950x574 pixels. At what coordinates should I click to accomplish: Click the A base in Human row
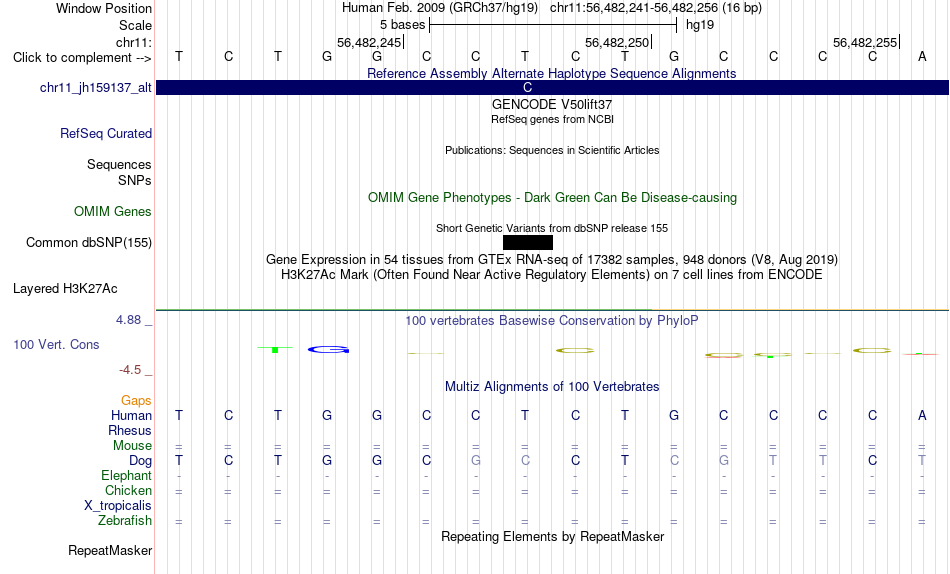pos(922,415)
